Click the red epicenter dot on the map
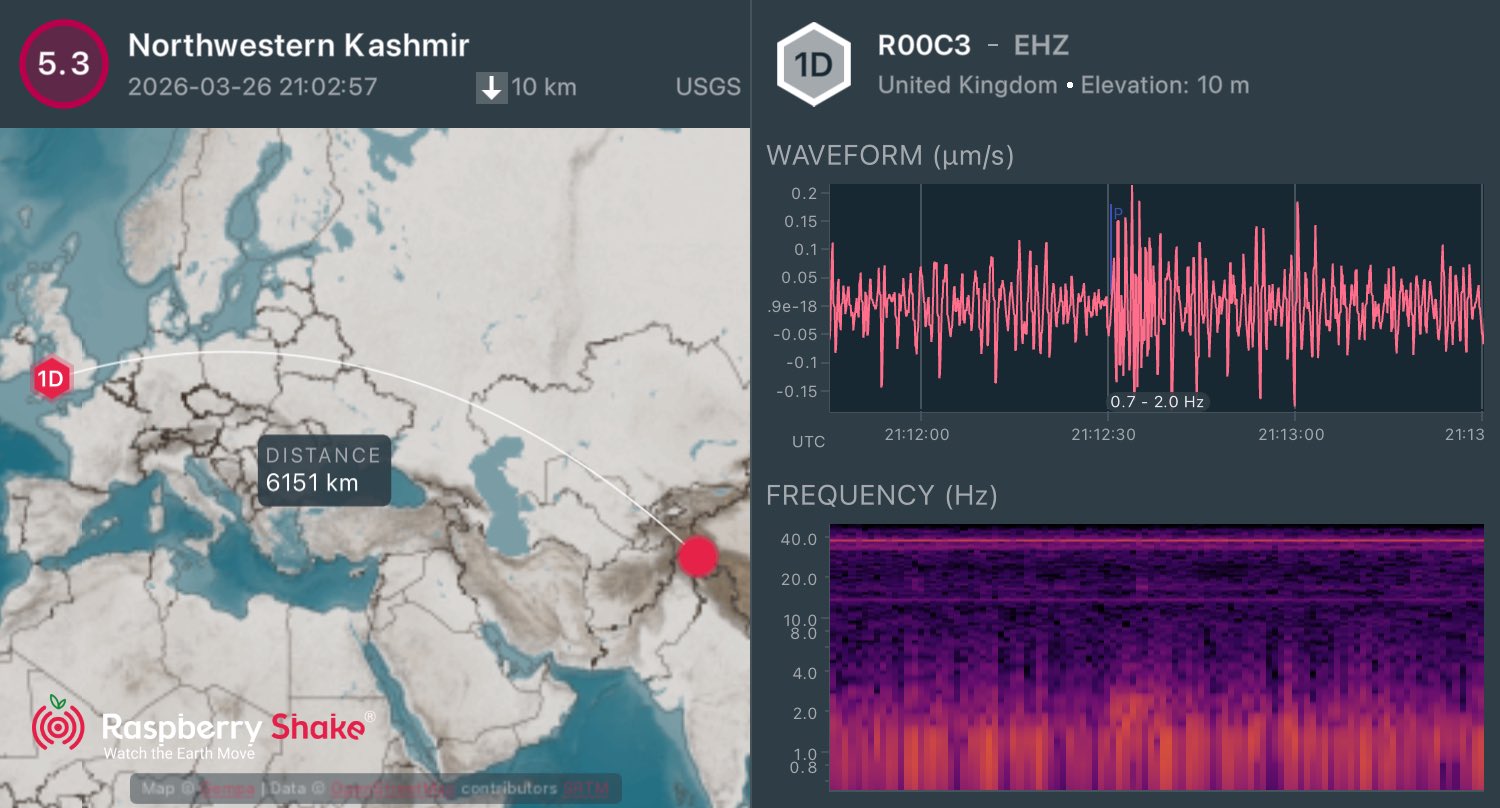 pos(698,556)
